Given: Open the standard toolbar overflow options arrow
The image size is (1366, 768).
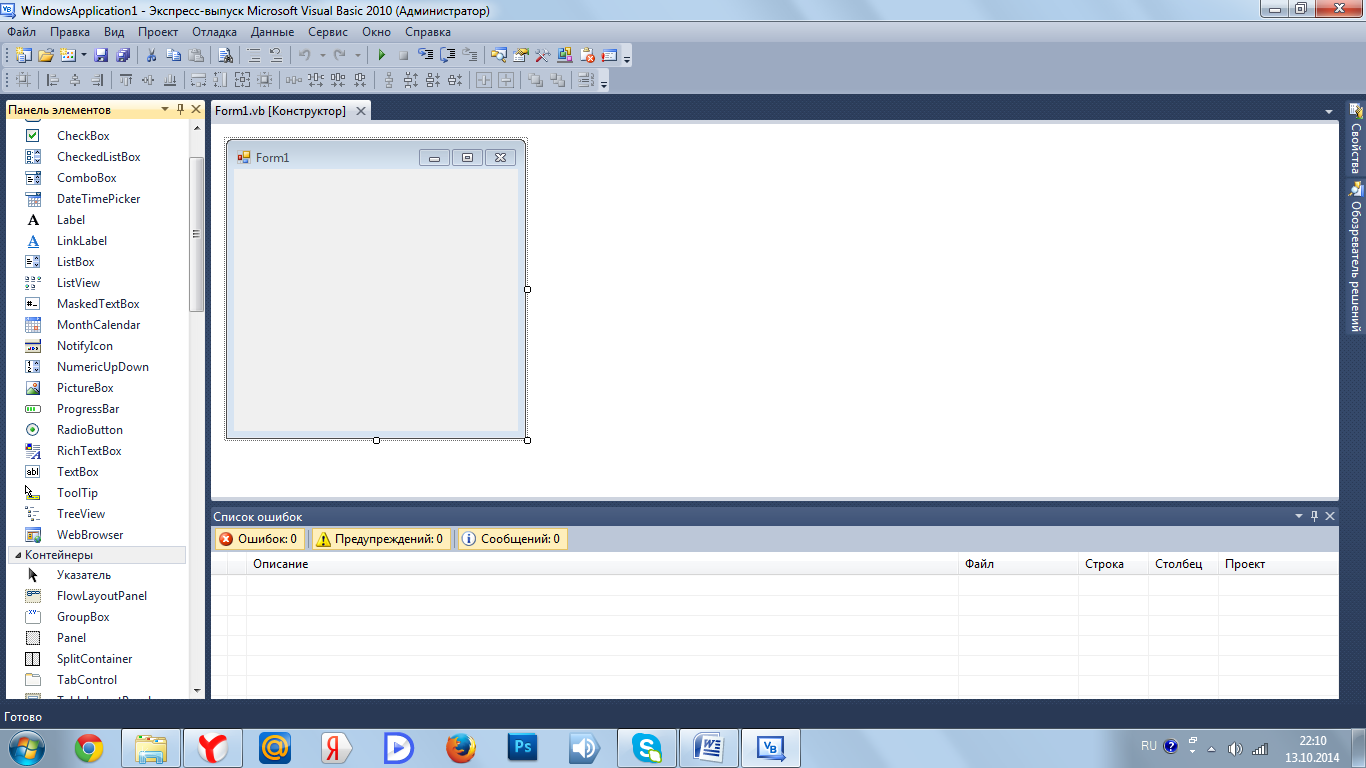Looking at the screenshot, I should click(x=627, y=58).
